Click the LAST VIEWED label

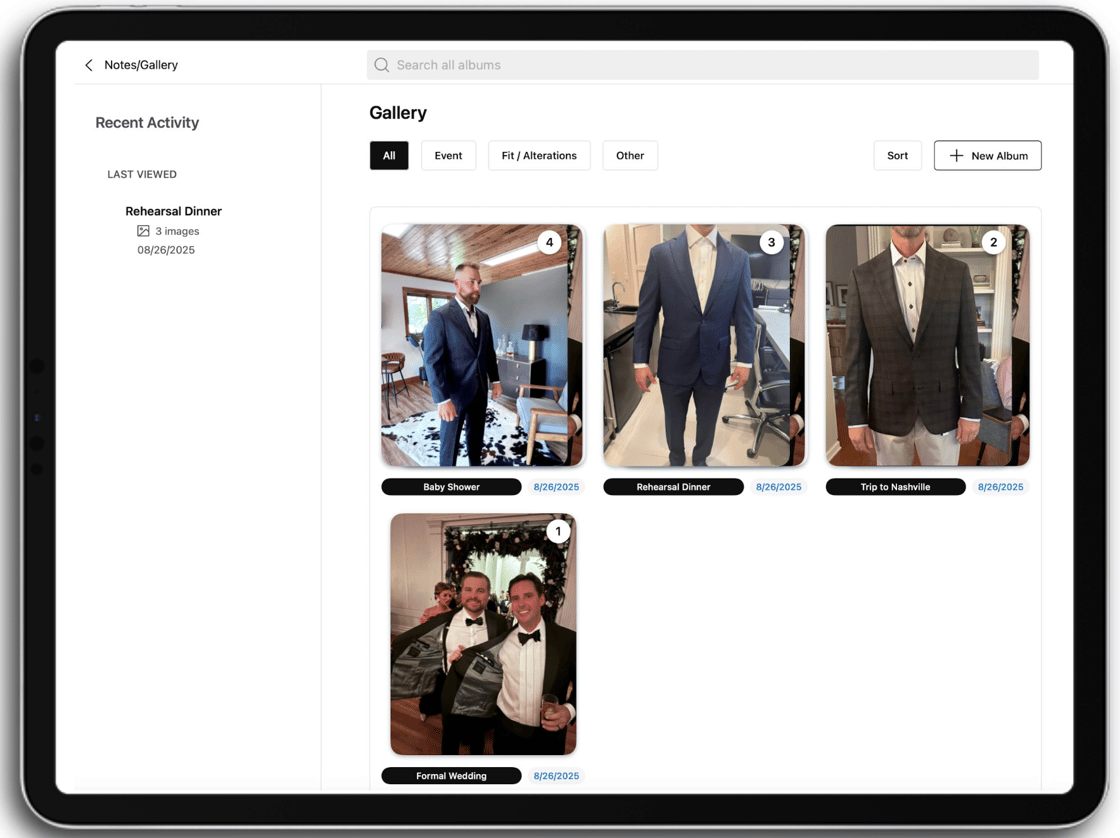(142, 174)
